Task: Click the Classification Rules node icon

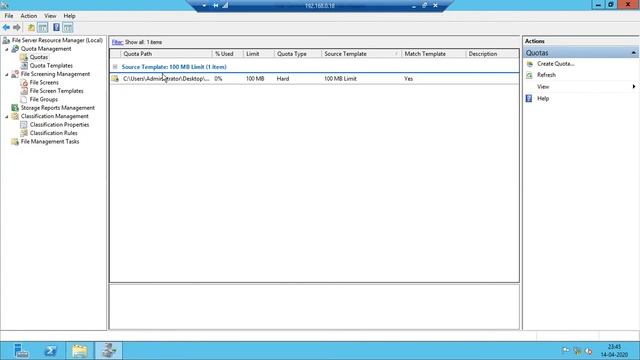Action: point(24,133)
